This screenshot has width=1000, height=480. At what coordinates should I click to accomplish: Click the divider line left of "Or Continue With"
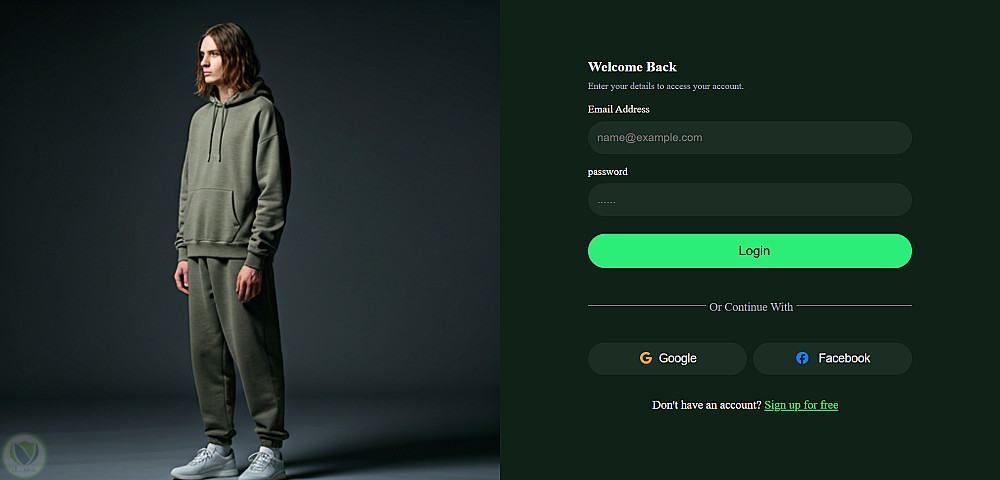click(x=646, y=306)
